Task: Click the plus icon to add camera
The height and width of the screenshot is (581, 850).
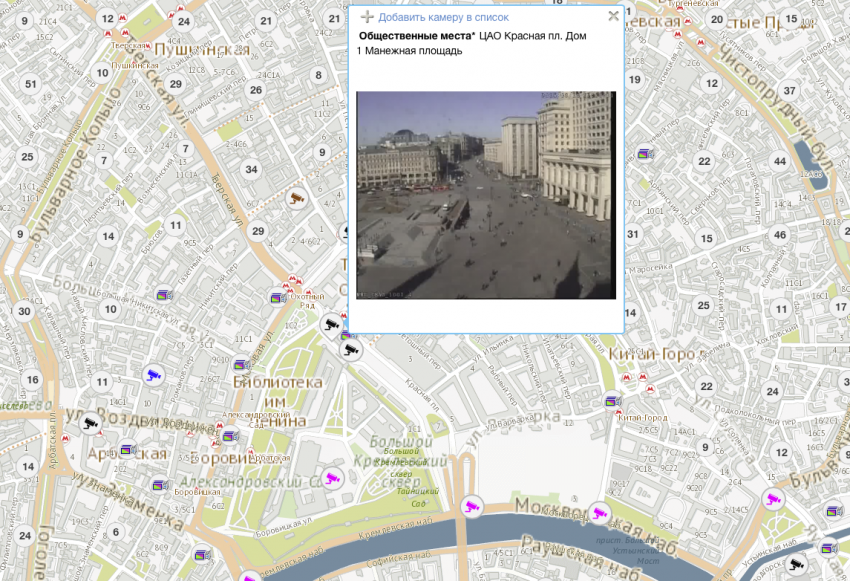Action: click(x=367, y=17)
